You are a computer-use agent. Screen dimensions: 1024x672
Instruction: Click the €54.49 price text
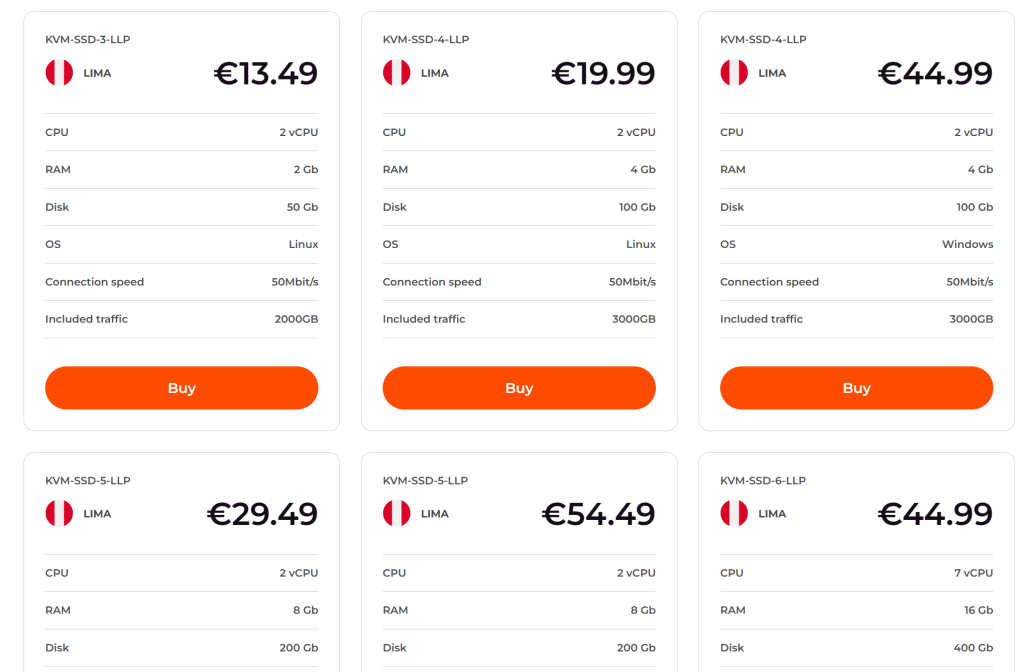[x=598, y=514]
